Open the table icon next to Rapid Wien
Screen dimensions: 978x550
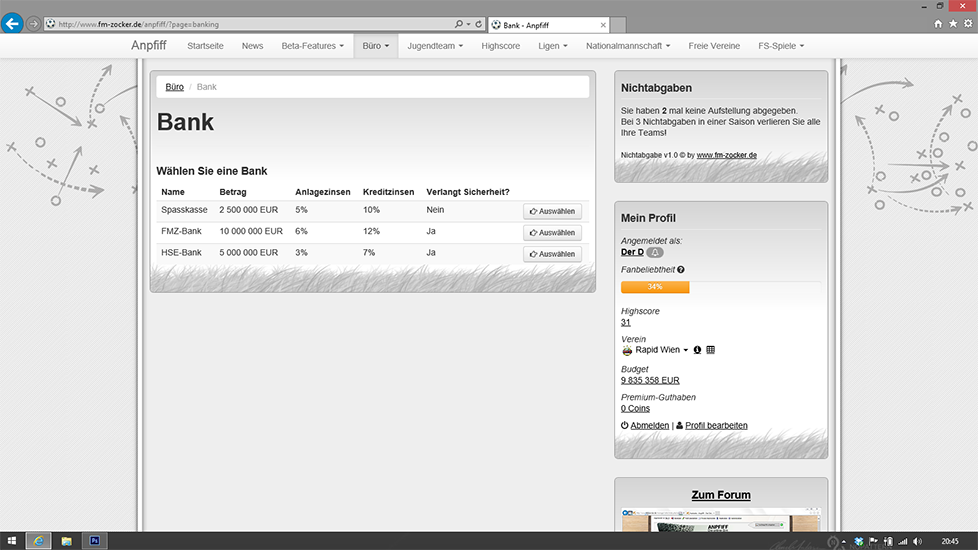711,350
